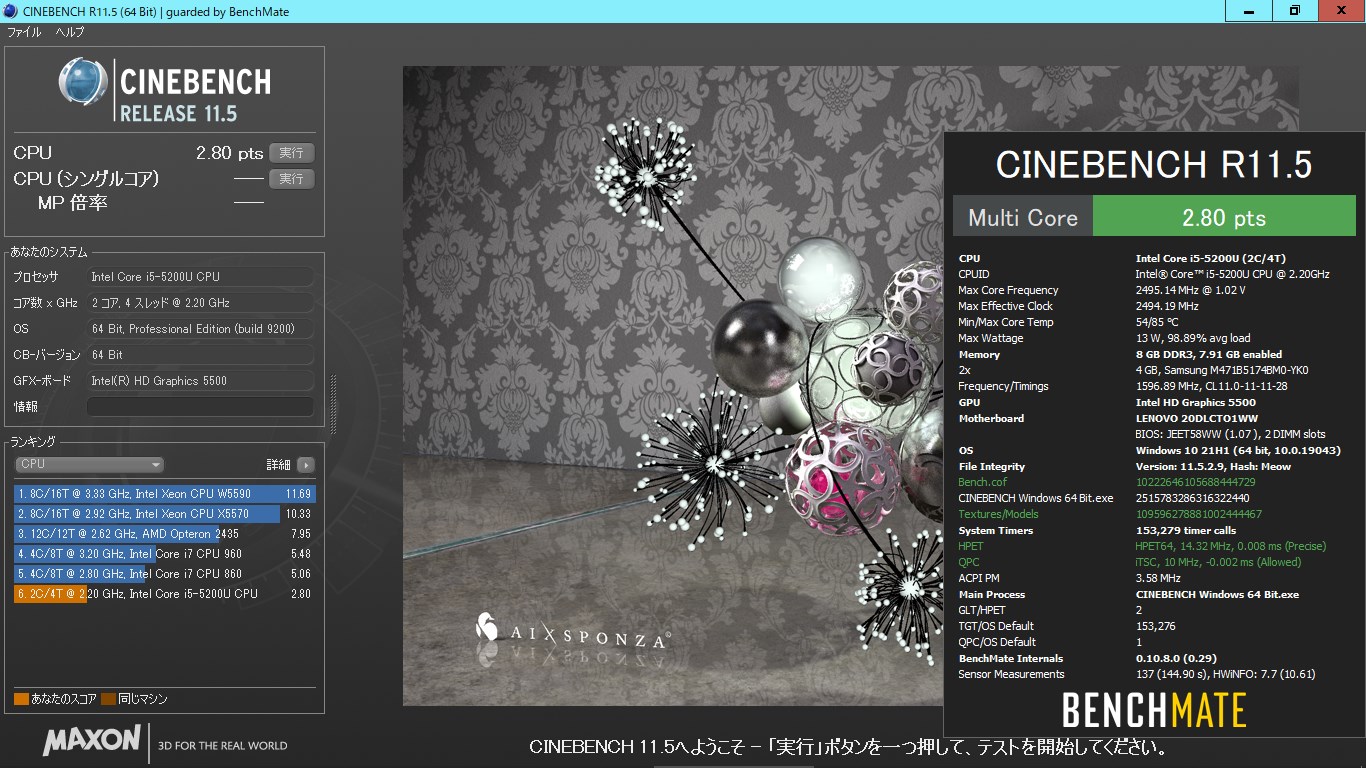Click the Multi Core label in BenchMate

(x=1023, y=217)
